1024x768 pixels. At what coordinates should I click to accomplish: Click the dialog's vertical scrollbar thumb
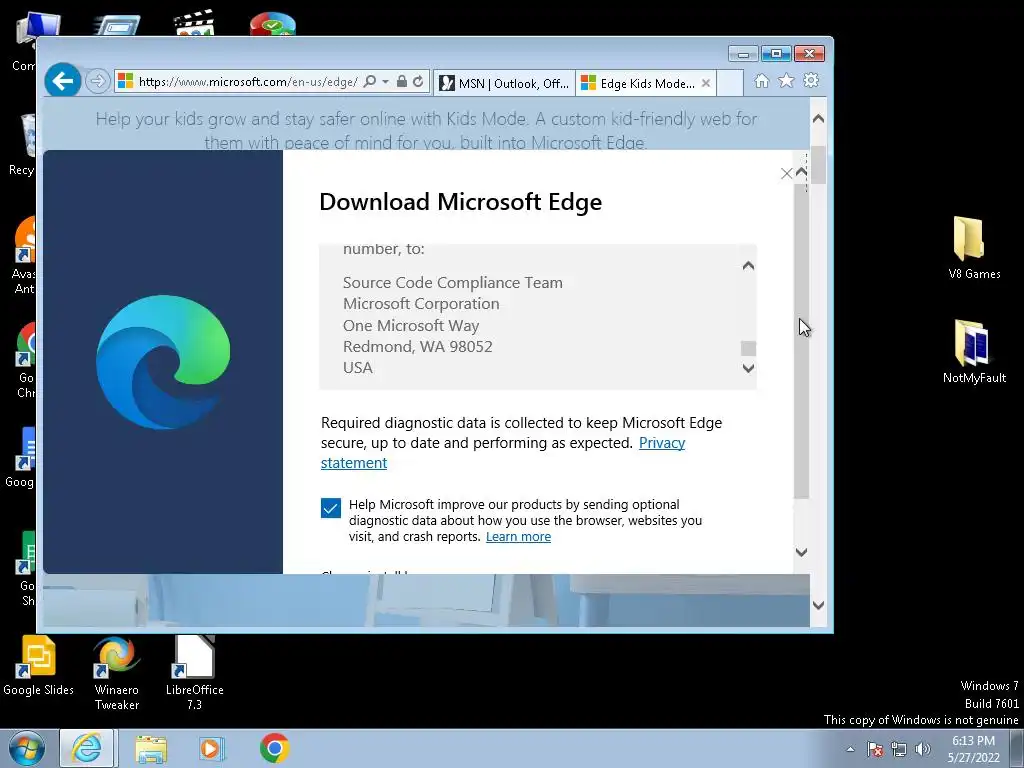pyautogui.click(x=801, y=341)
